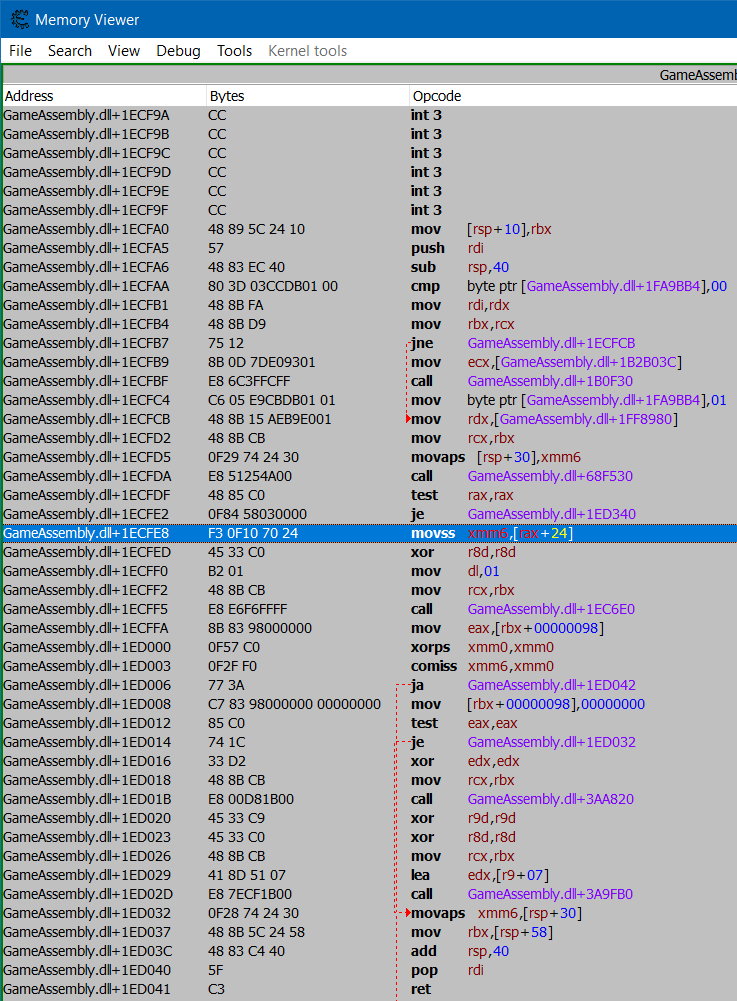Click bytes 48 89 5C 24 10
Viewport: 737px width, 1001px height.
pos(256,229)
